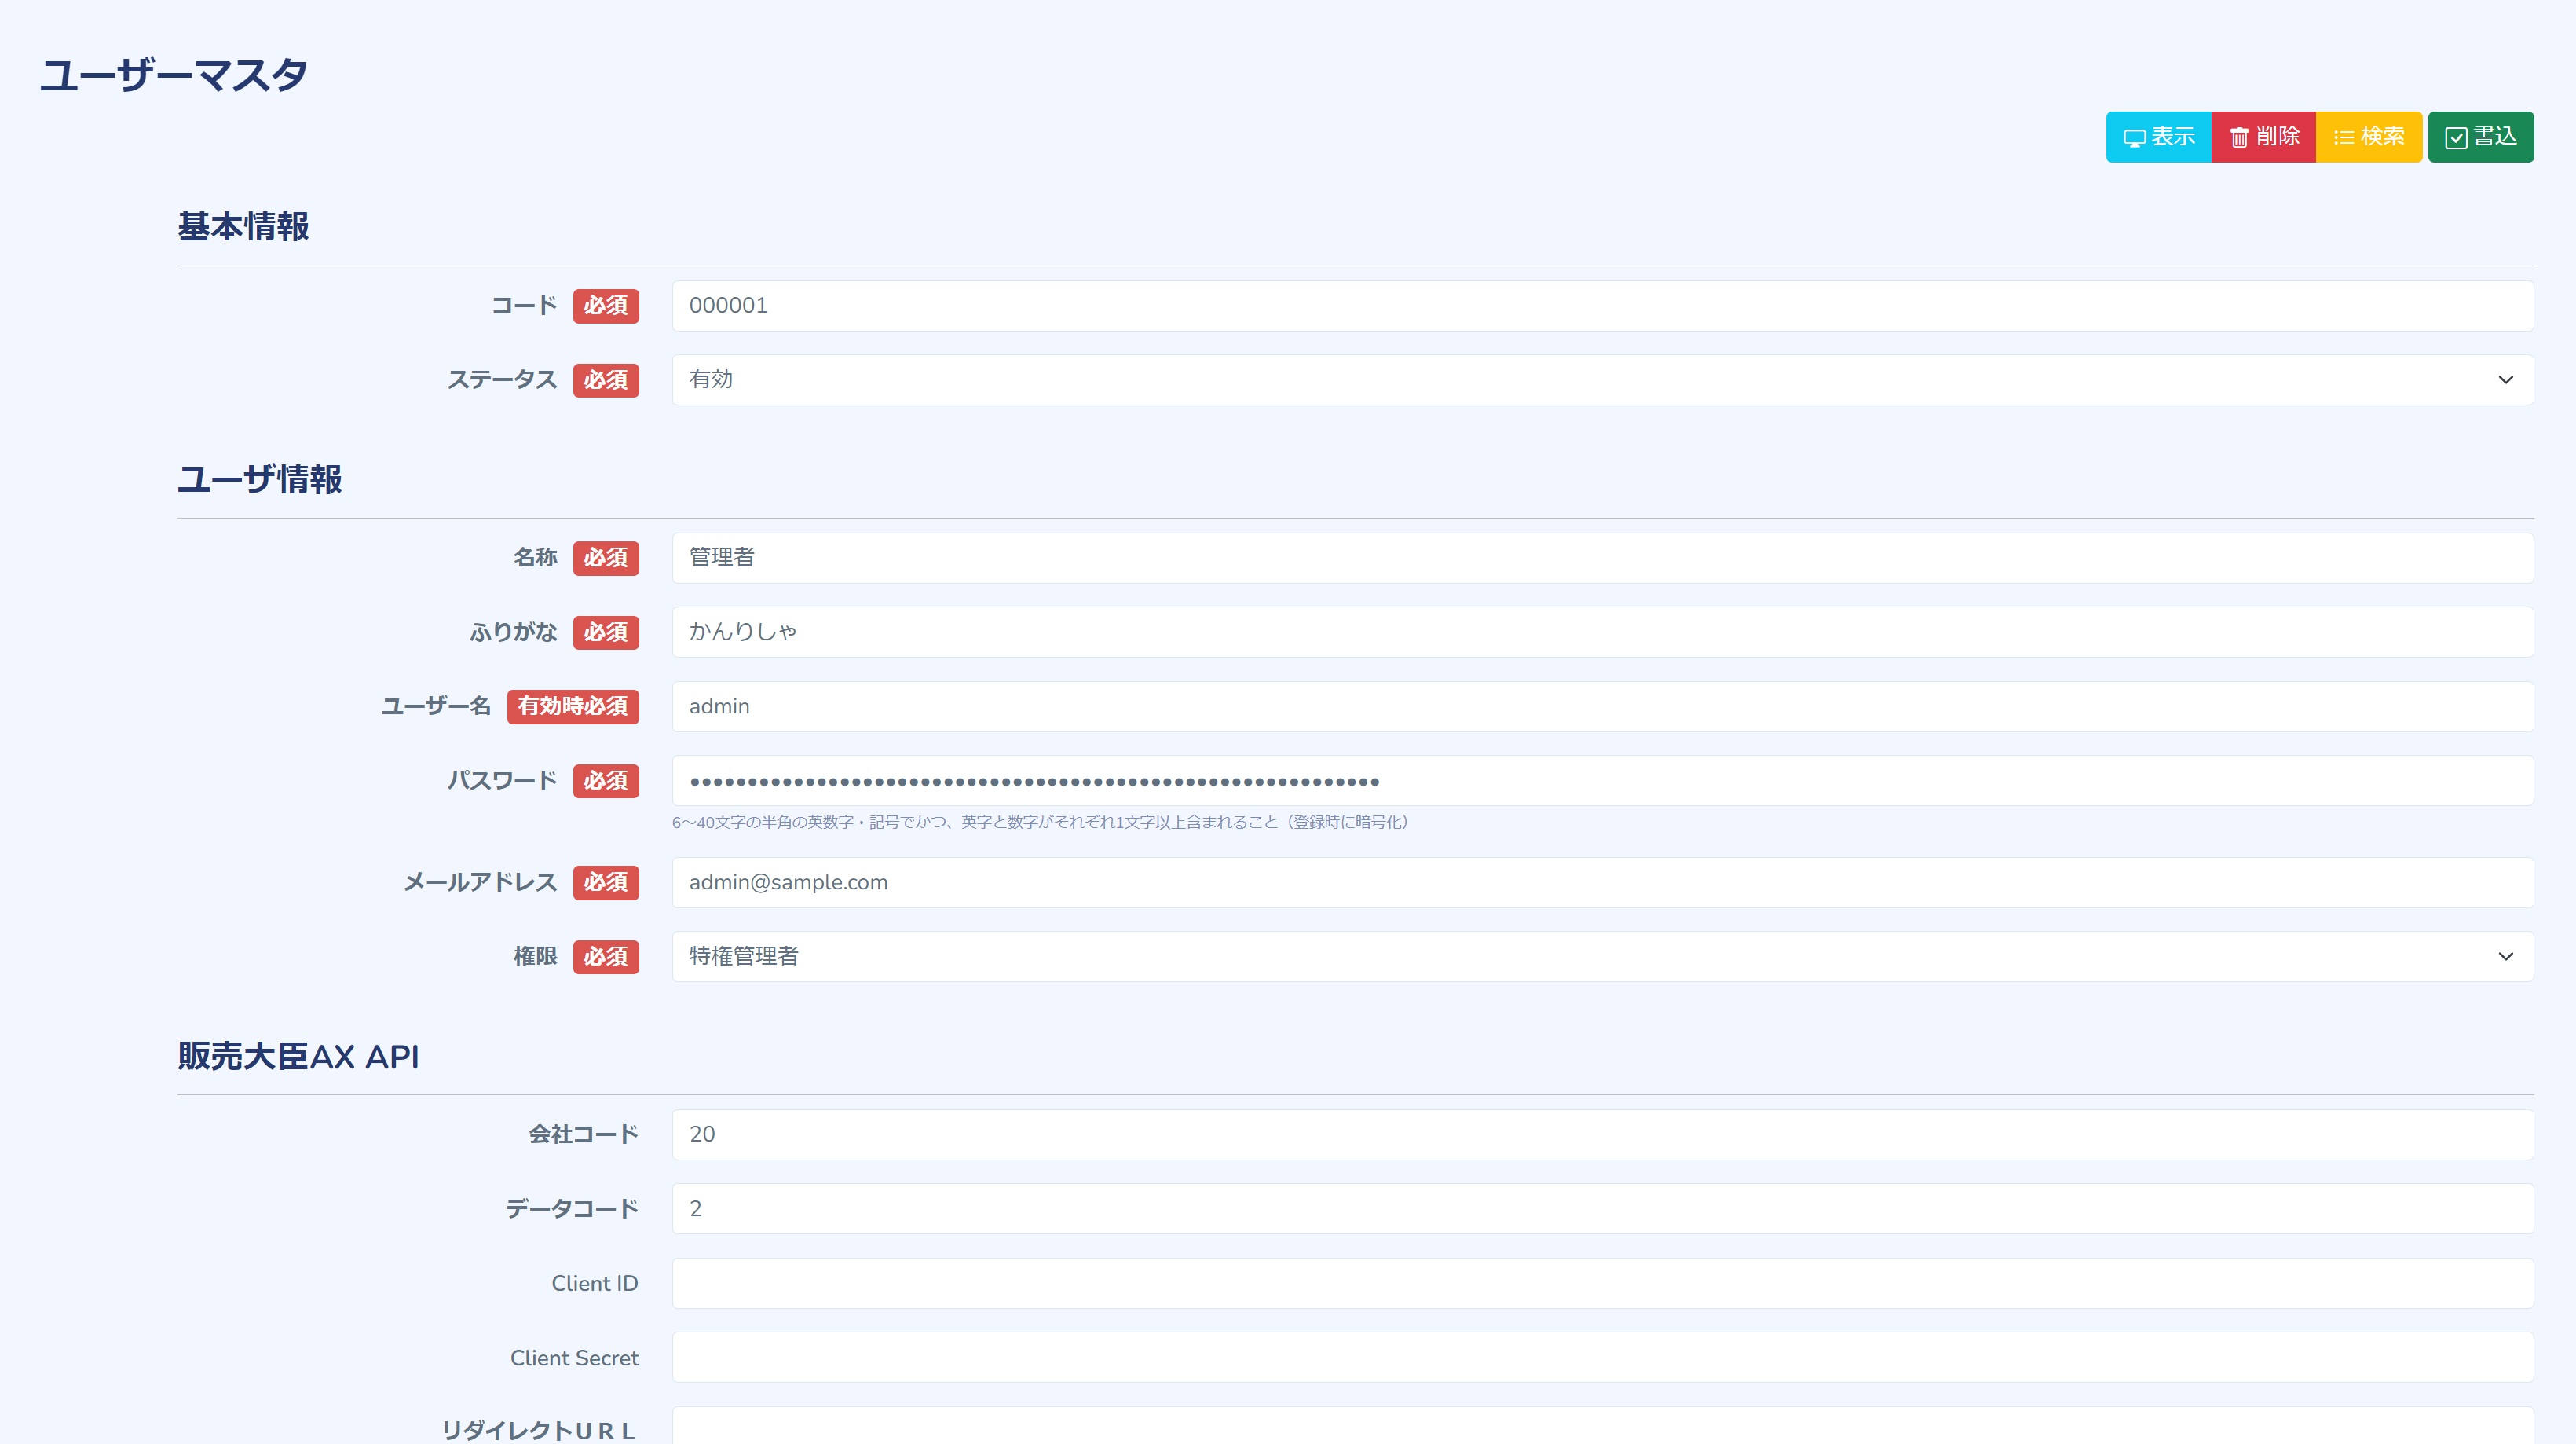2576x1444 pixels.
Task: Click the リダイレクトURL input field
Action: 1600,1428
